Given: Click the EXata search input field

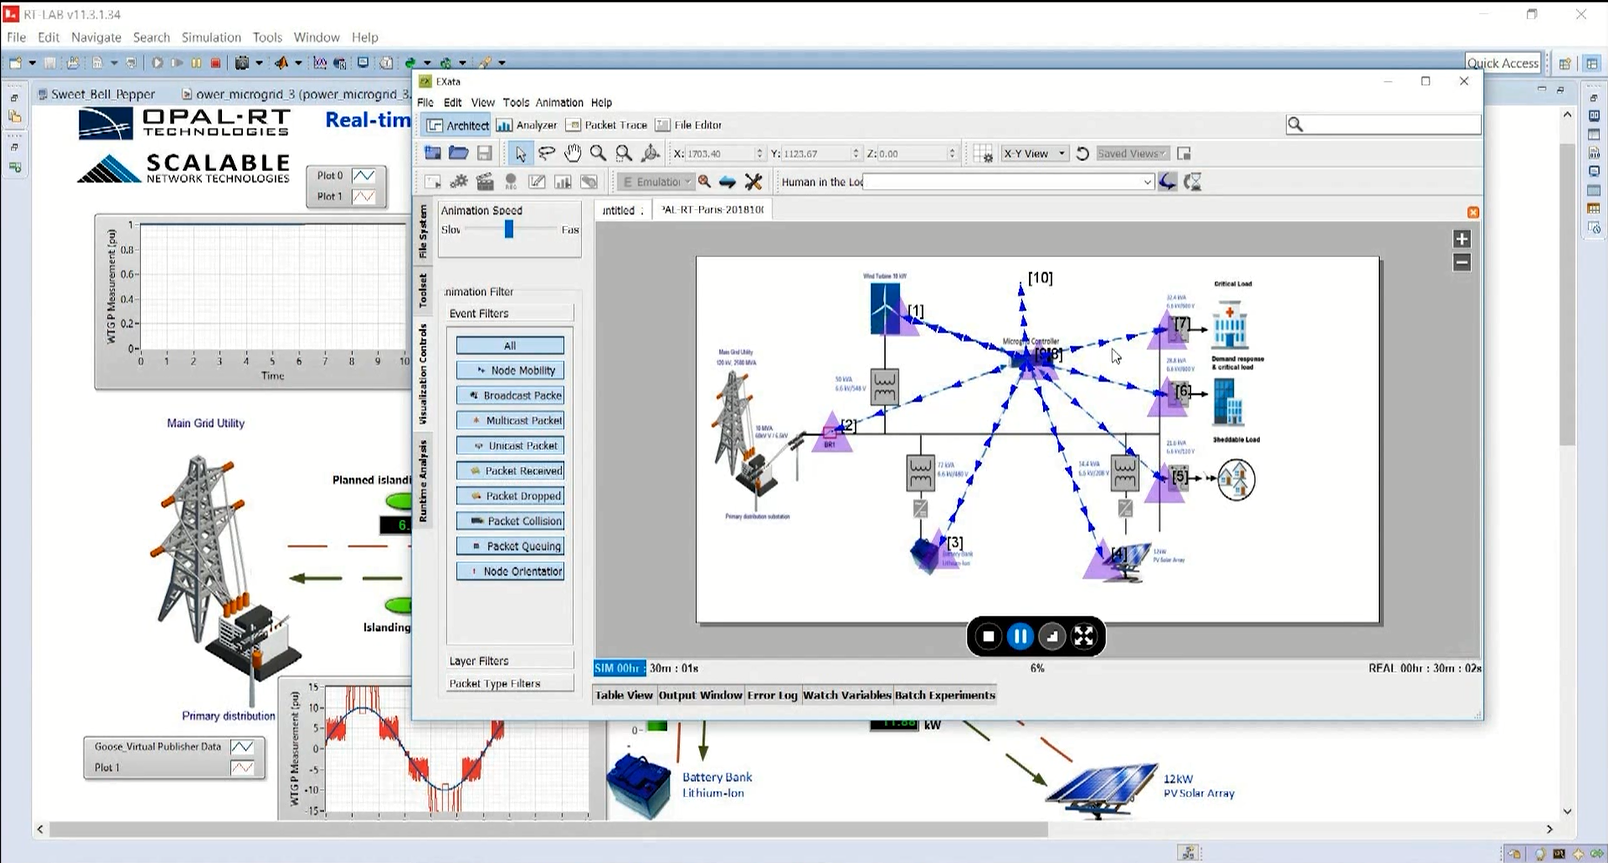Looking at the screenshot, I should coord(1383,124).
